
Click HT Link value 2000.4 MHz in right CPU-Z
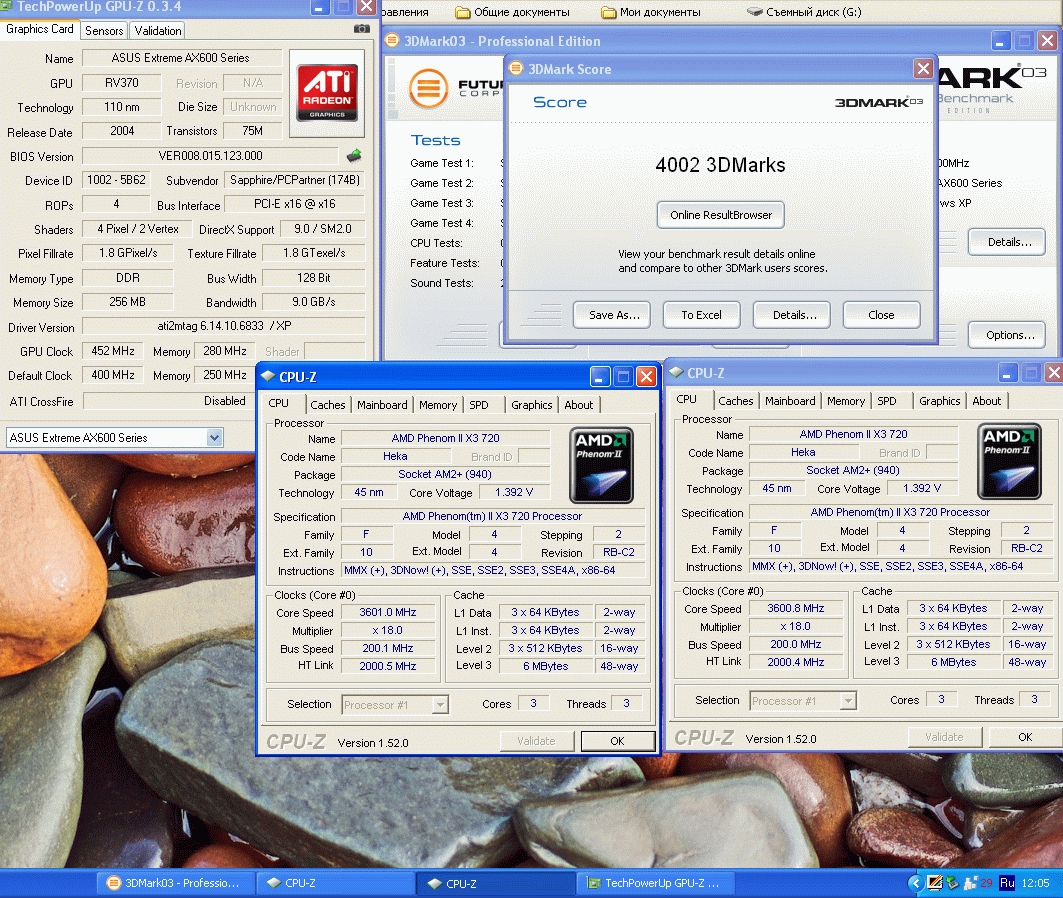pyautogui.click(x=796, y=662)
